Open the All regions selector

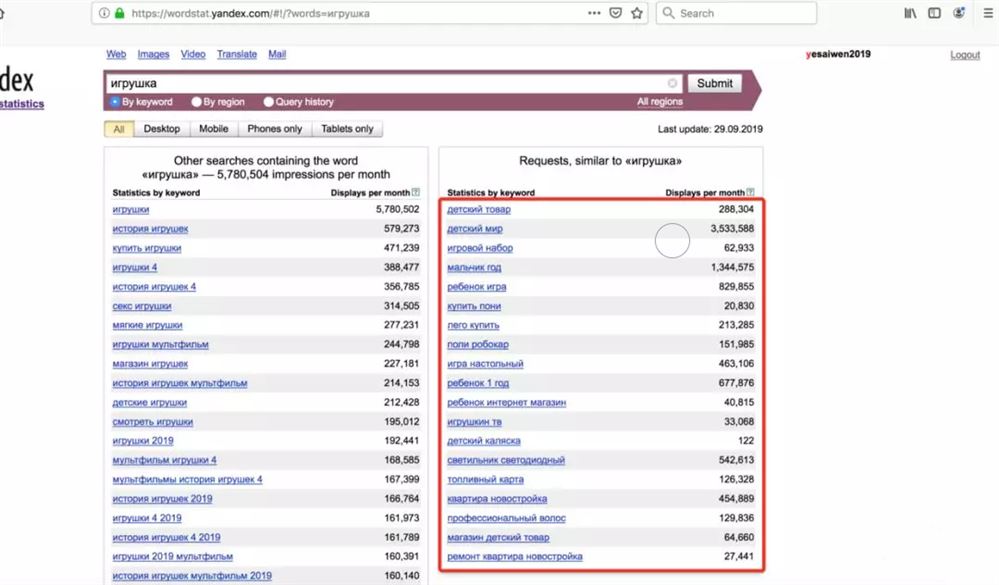pyautogui.click(x=659, y=101)
